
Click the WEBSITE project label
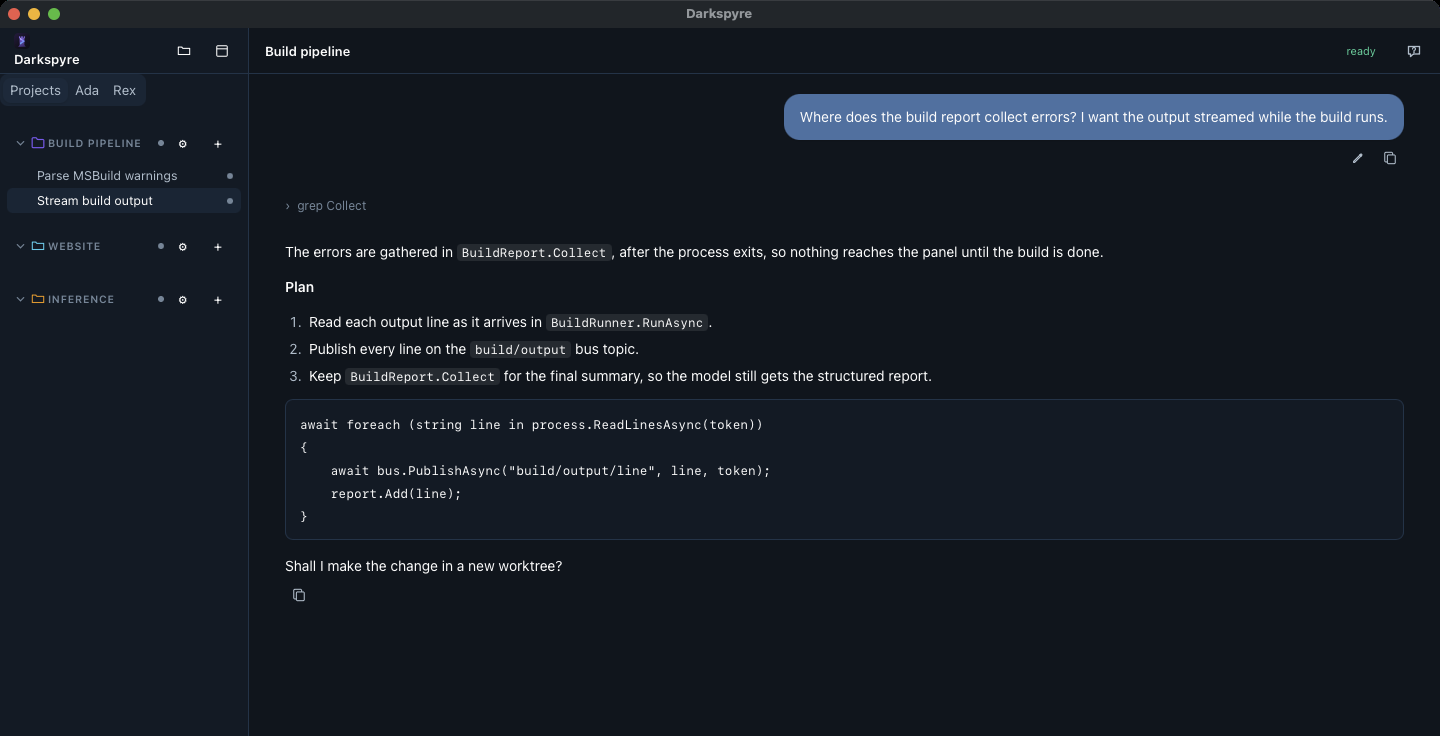point(74,247)
